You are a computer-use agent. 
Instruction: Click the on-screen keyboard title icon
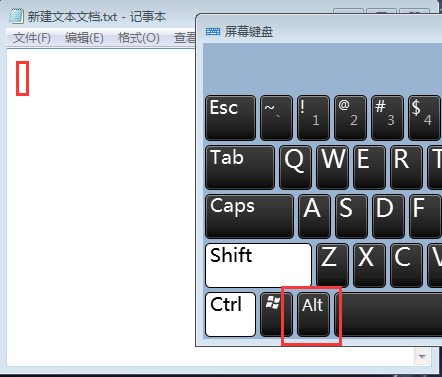point(213,32)
